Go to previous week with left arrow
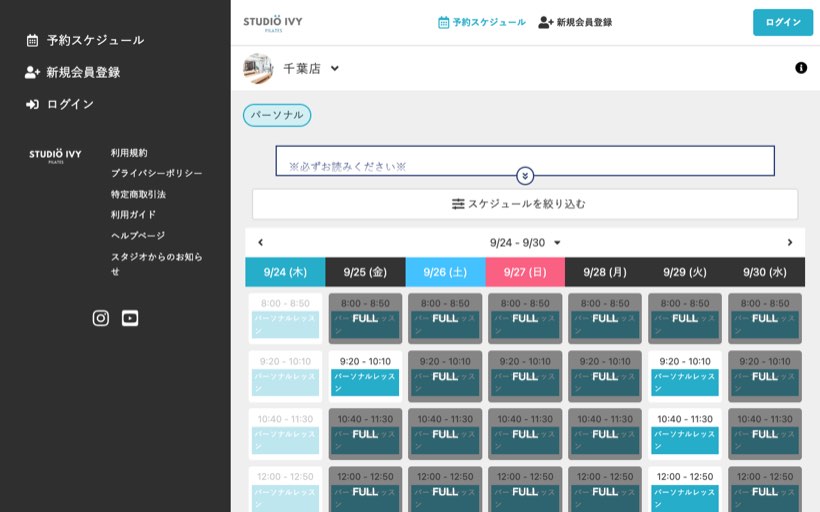820x512 pixels. coord(260,242)
